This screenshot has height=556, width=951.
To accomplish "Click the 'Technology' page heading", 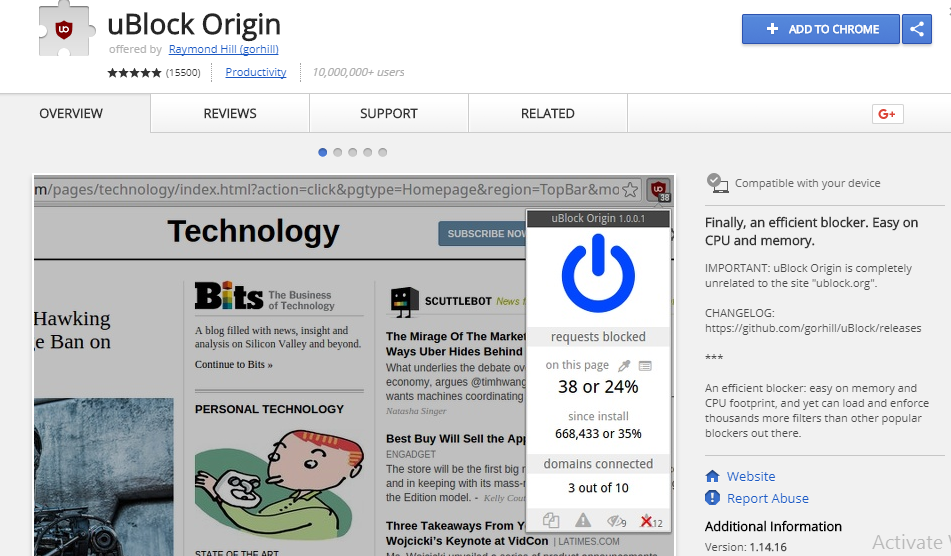I will (254, 232).
